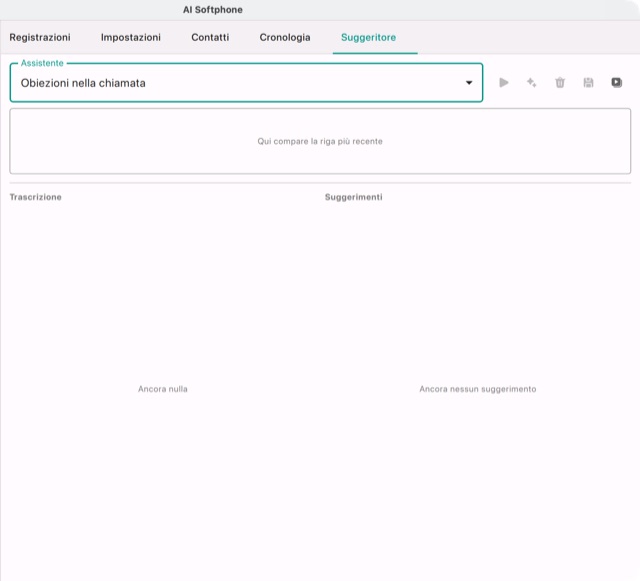This screenshot has height=581, width=640.
Task: Click the 'Qui compare la riga più recente' box
Action: (x=320, y=141)
